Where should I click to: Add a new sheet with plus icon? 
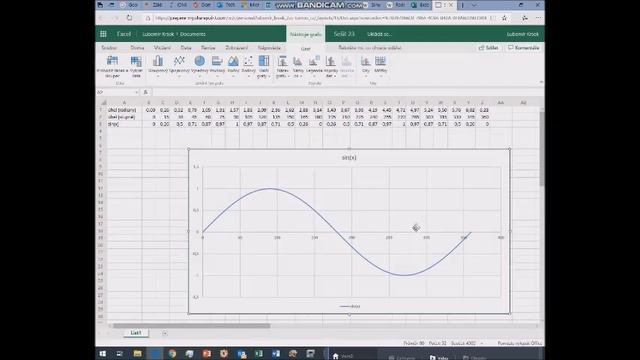click(x=164, y=333)
